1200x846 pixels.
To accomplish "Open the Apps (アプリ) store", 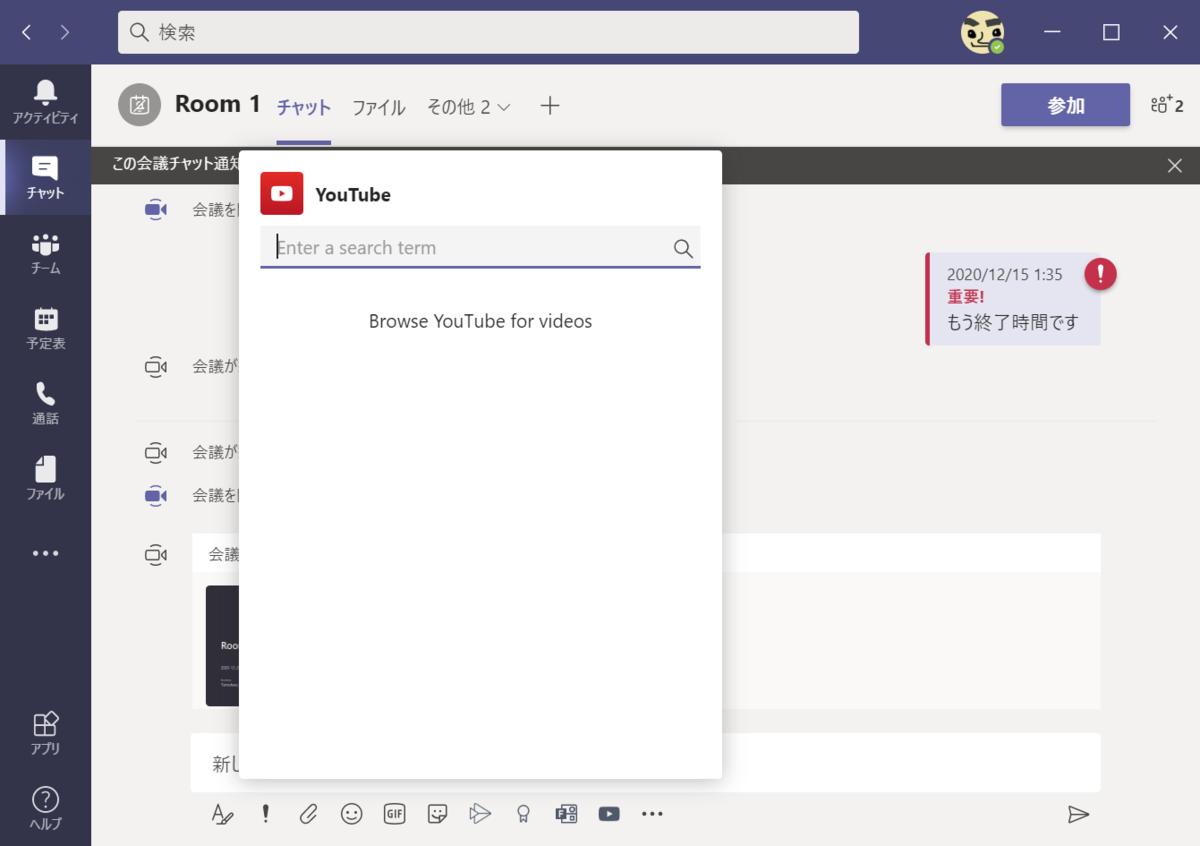I will (45, 733).
